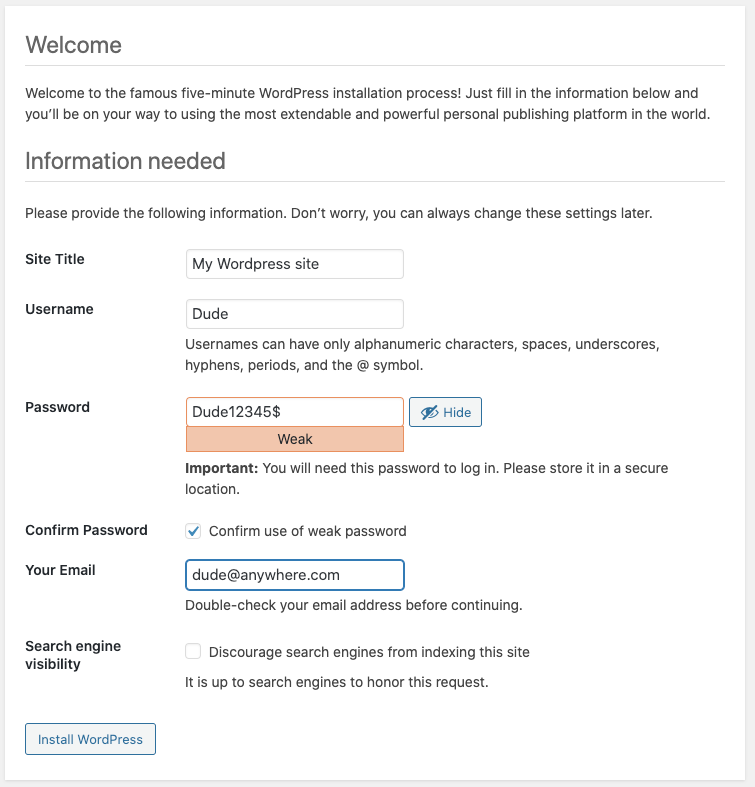
Task: Click the Site Title label
Action: pos(55,259)
